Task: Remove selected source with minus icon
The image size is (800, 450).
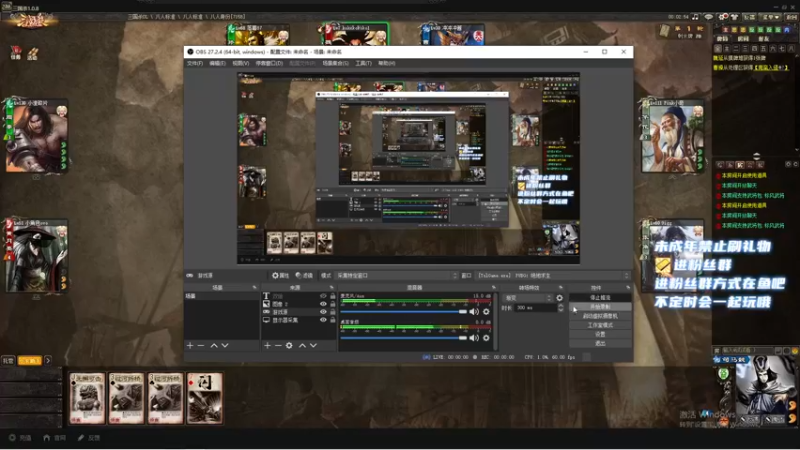Action: click(x=278, y=345)
